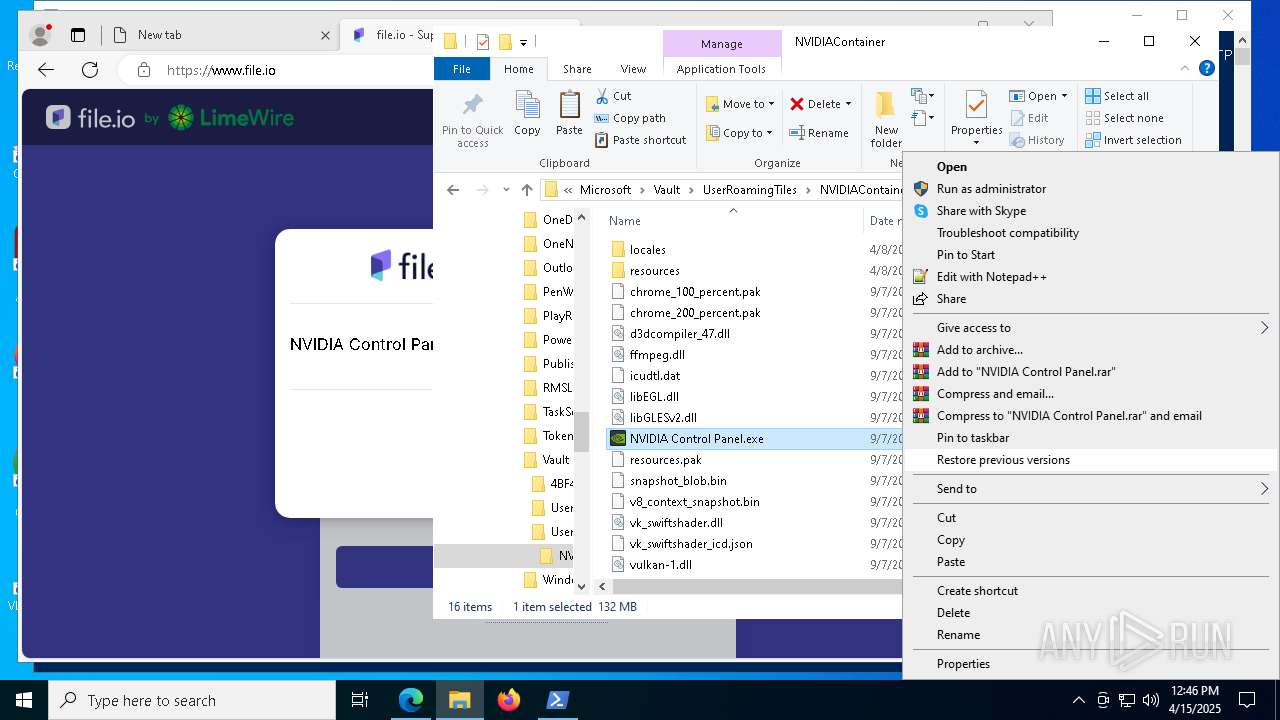This screenshot has height=720, width=1280.
Task: Open PowerShell from the taskbar
Action: pos(558,700)
